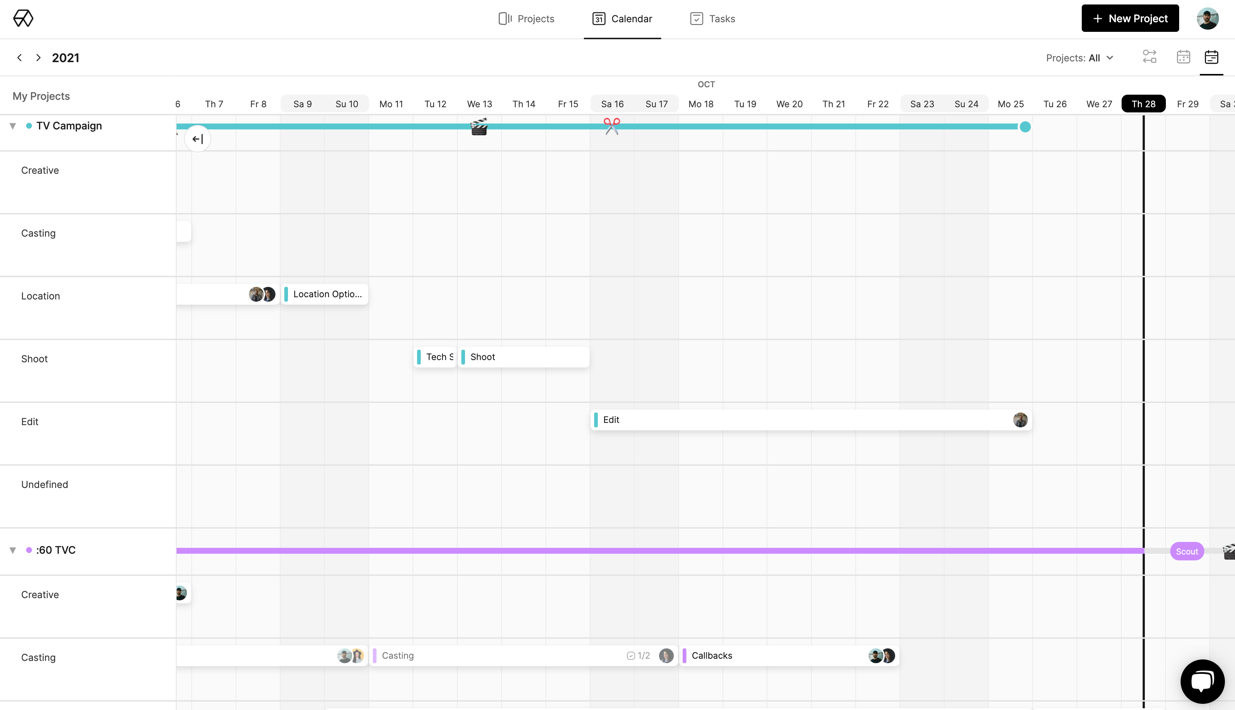1235x710 pixels.
Task: Click the purple Scout milestone tag
Action: [x=1186, y=551]
